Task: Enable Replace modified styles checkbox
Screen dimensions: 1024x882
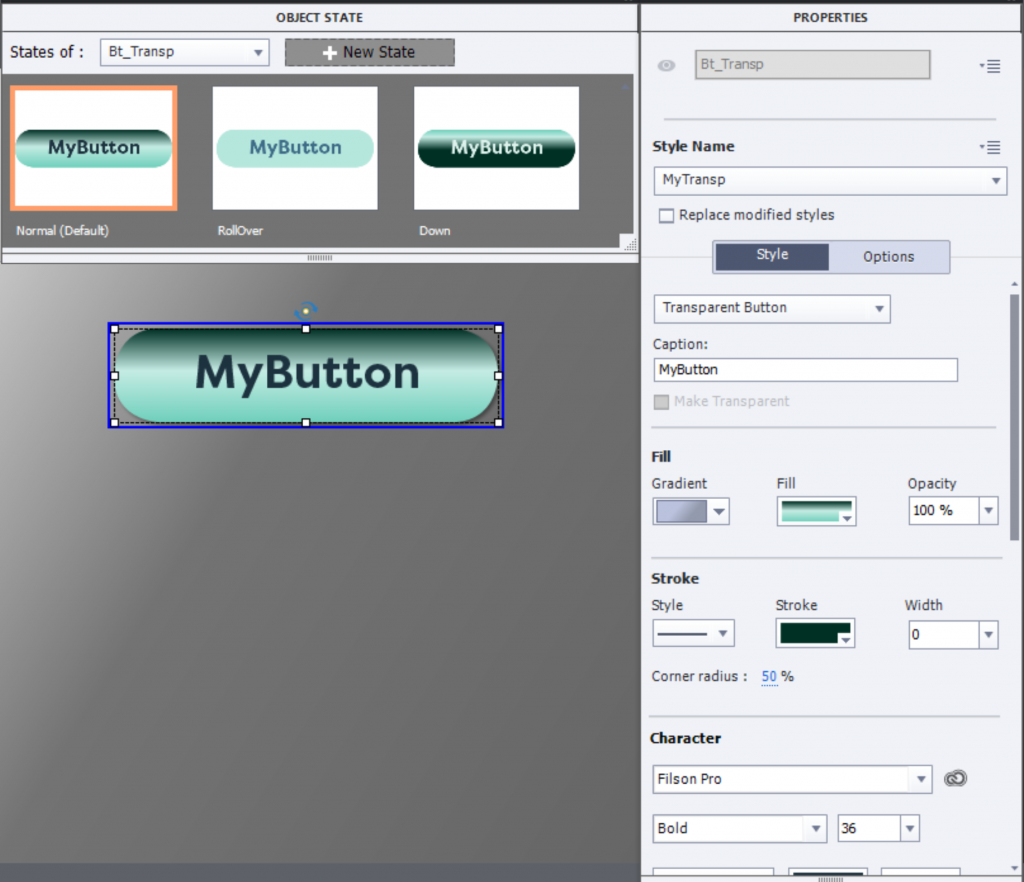Action: [x=666, y=215]
